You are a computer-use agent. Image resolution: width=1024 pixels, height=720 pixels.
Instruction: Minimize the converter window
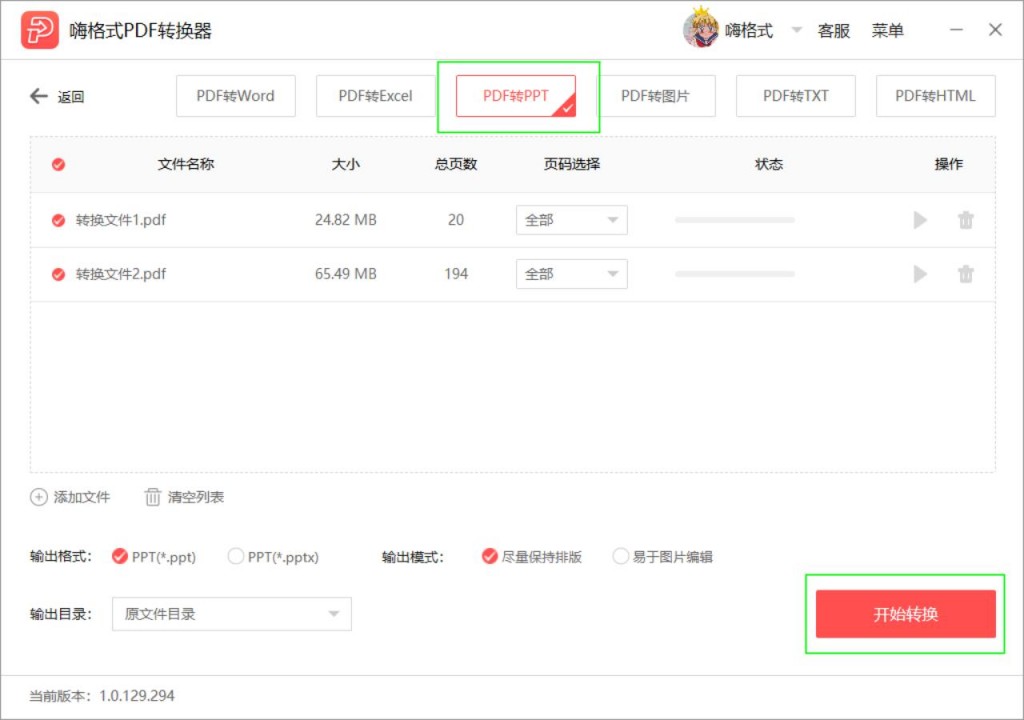[956, 29]
